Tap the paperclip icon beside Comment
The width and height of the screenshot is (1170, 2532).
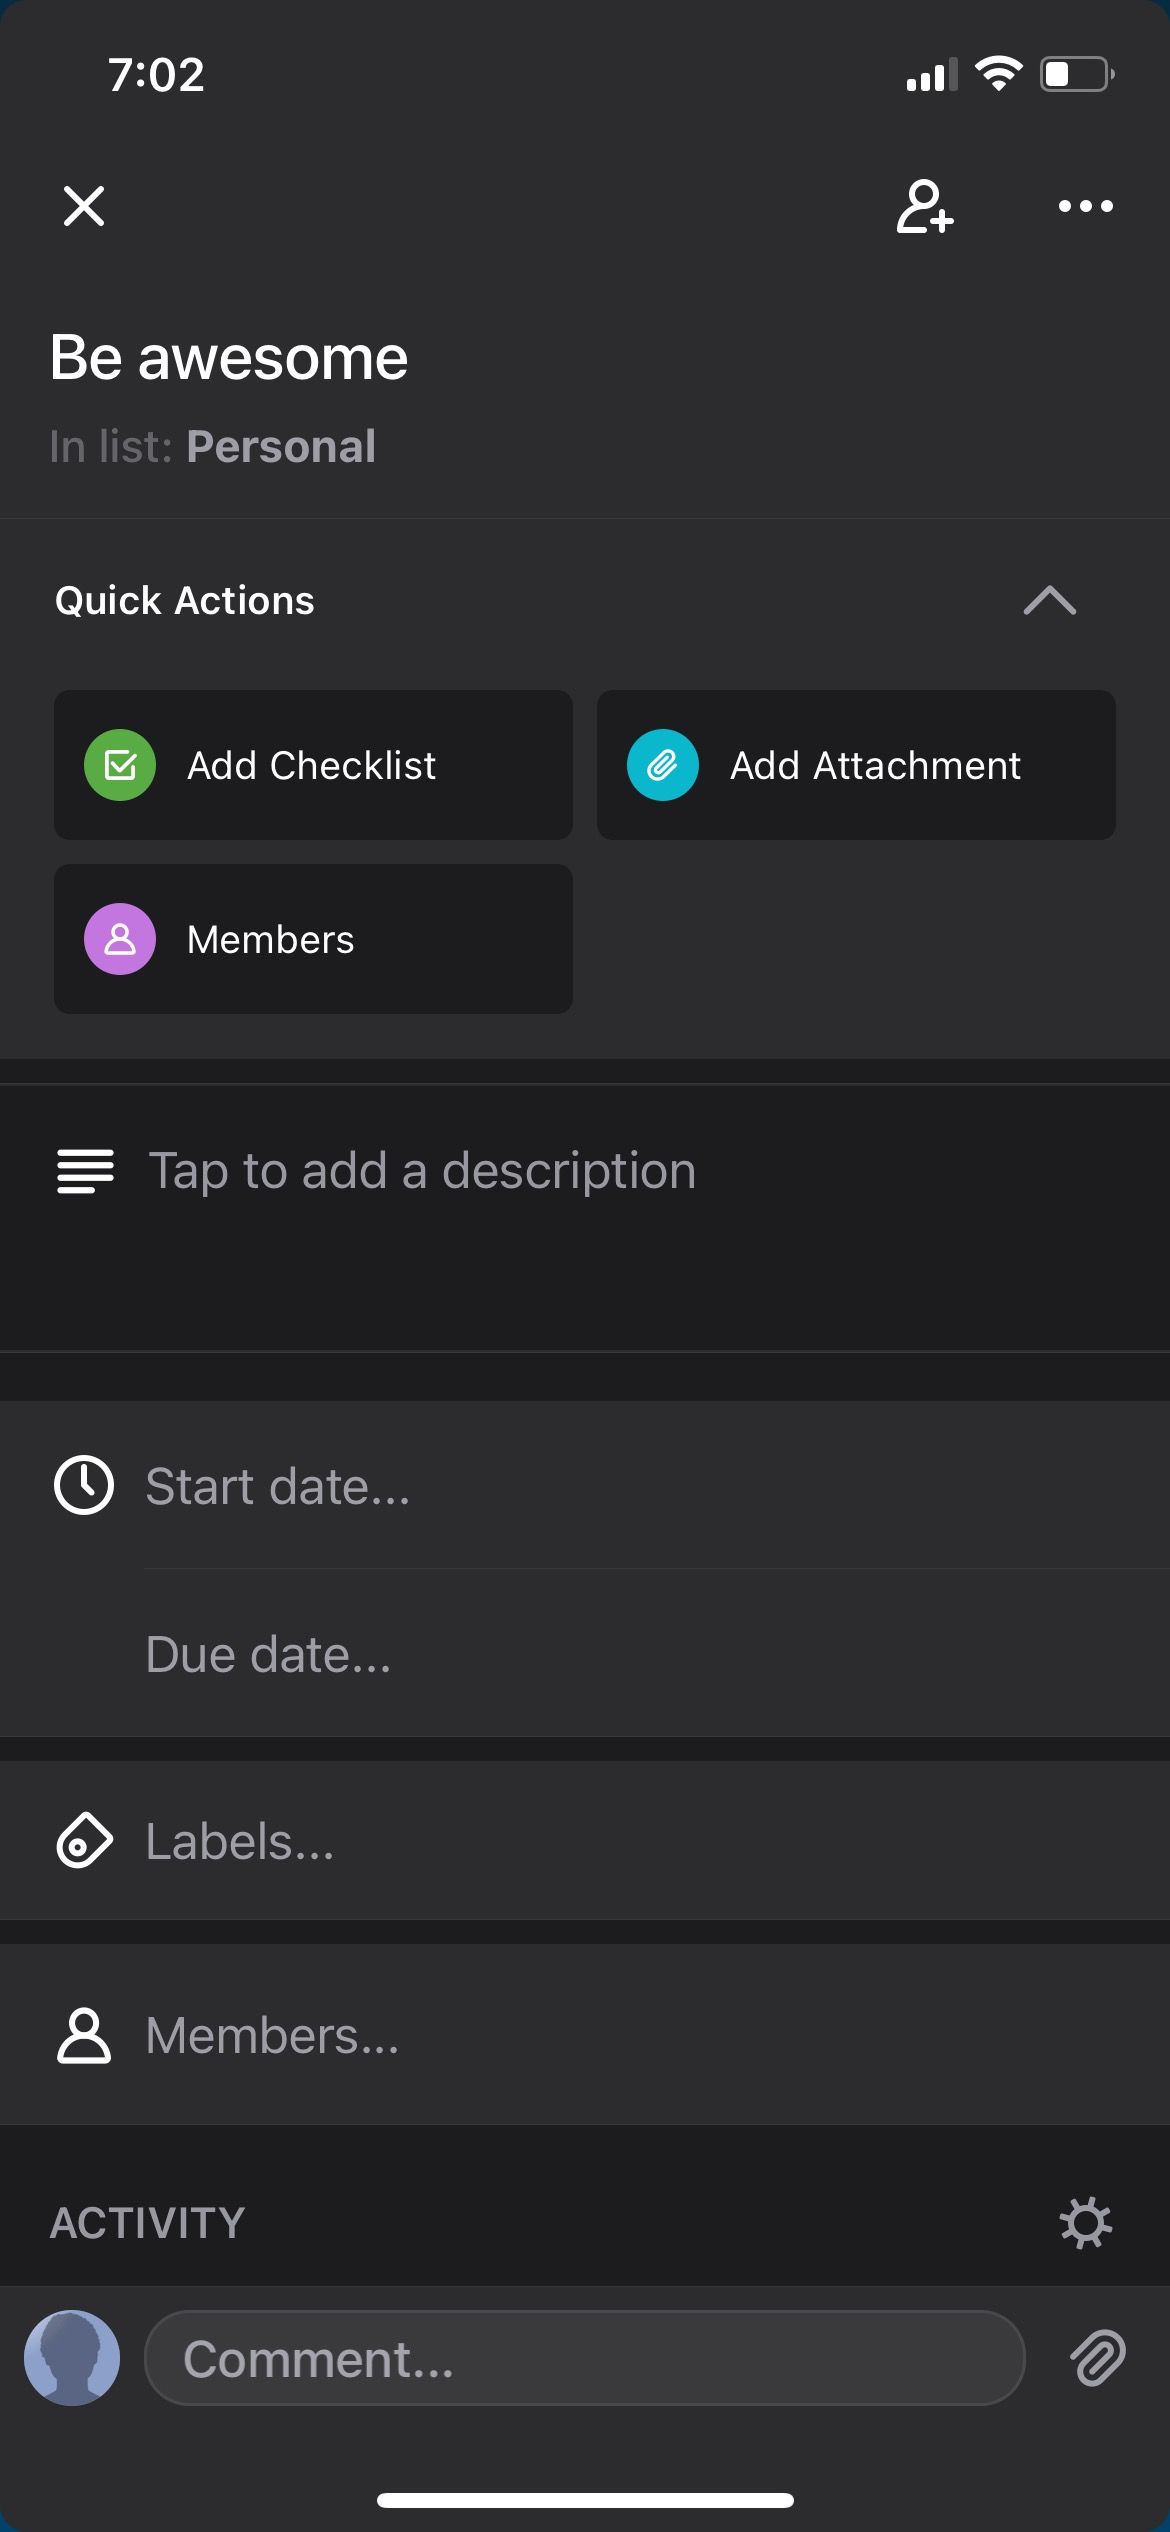click(x=1098, y=2359)
